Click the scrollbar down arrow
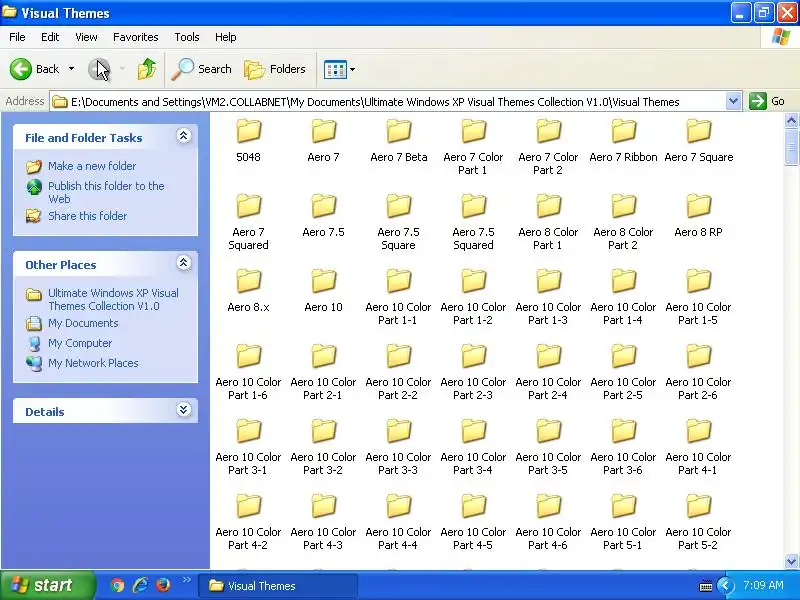This screenshot has width=800, height=600. [x=791, y=561]
